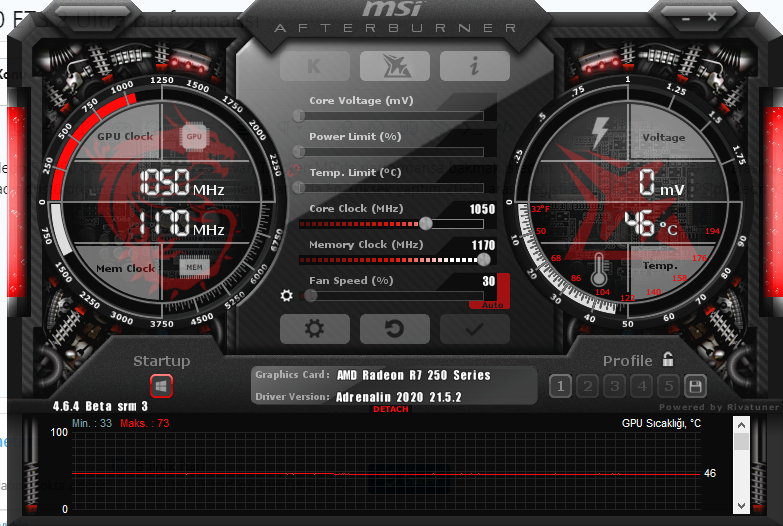783x526 pixels.
Task: Reset settings with the circular arrow
Action: [x=394, y=329]
